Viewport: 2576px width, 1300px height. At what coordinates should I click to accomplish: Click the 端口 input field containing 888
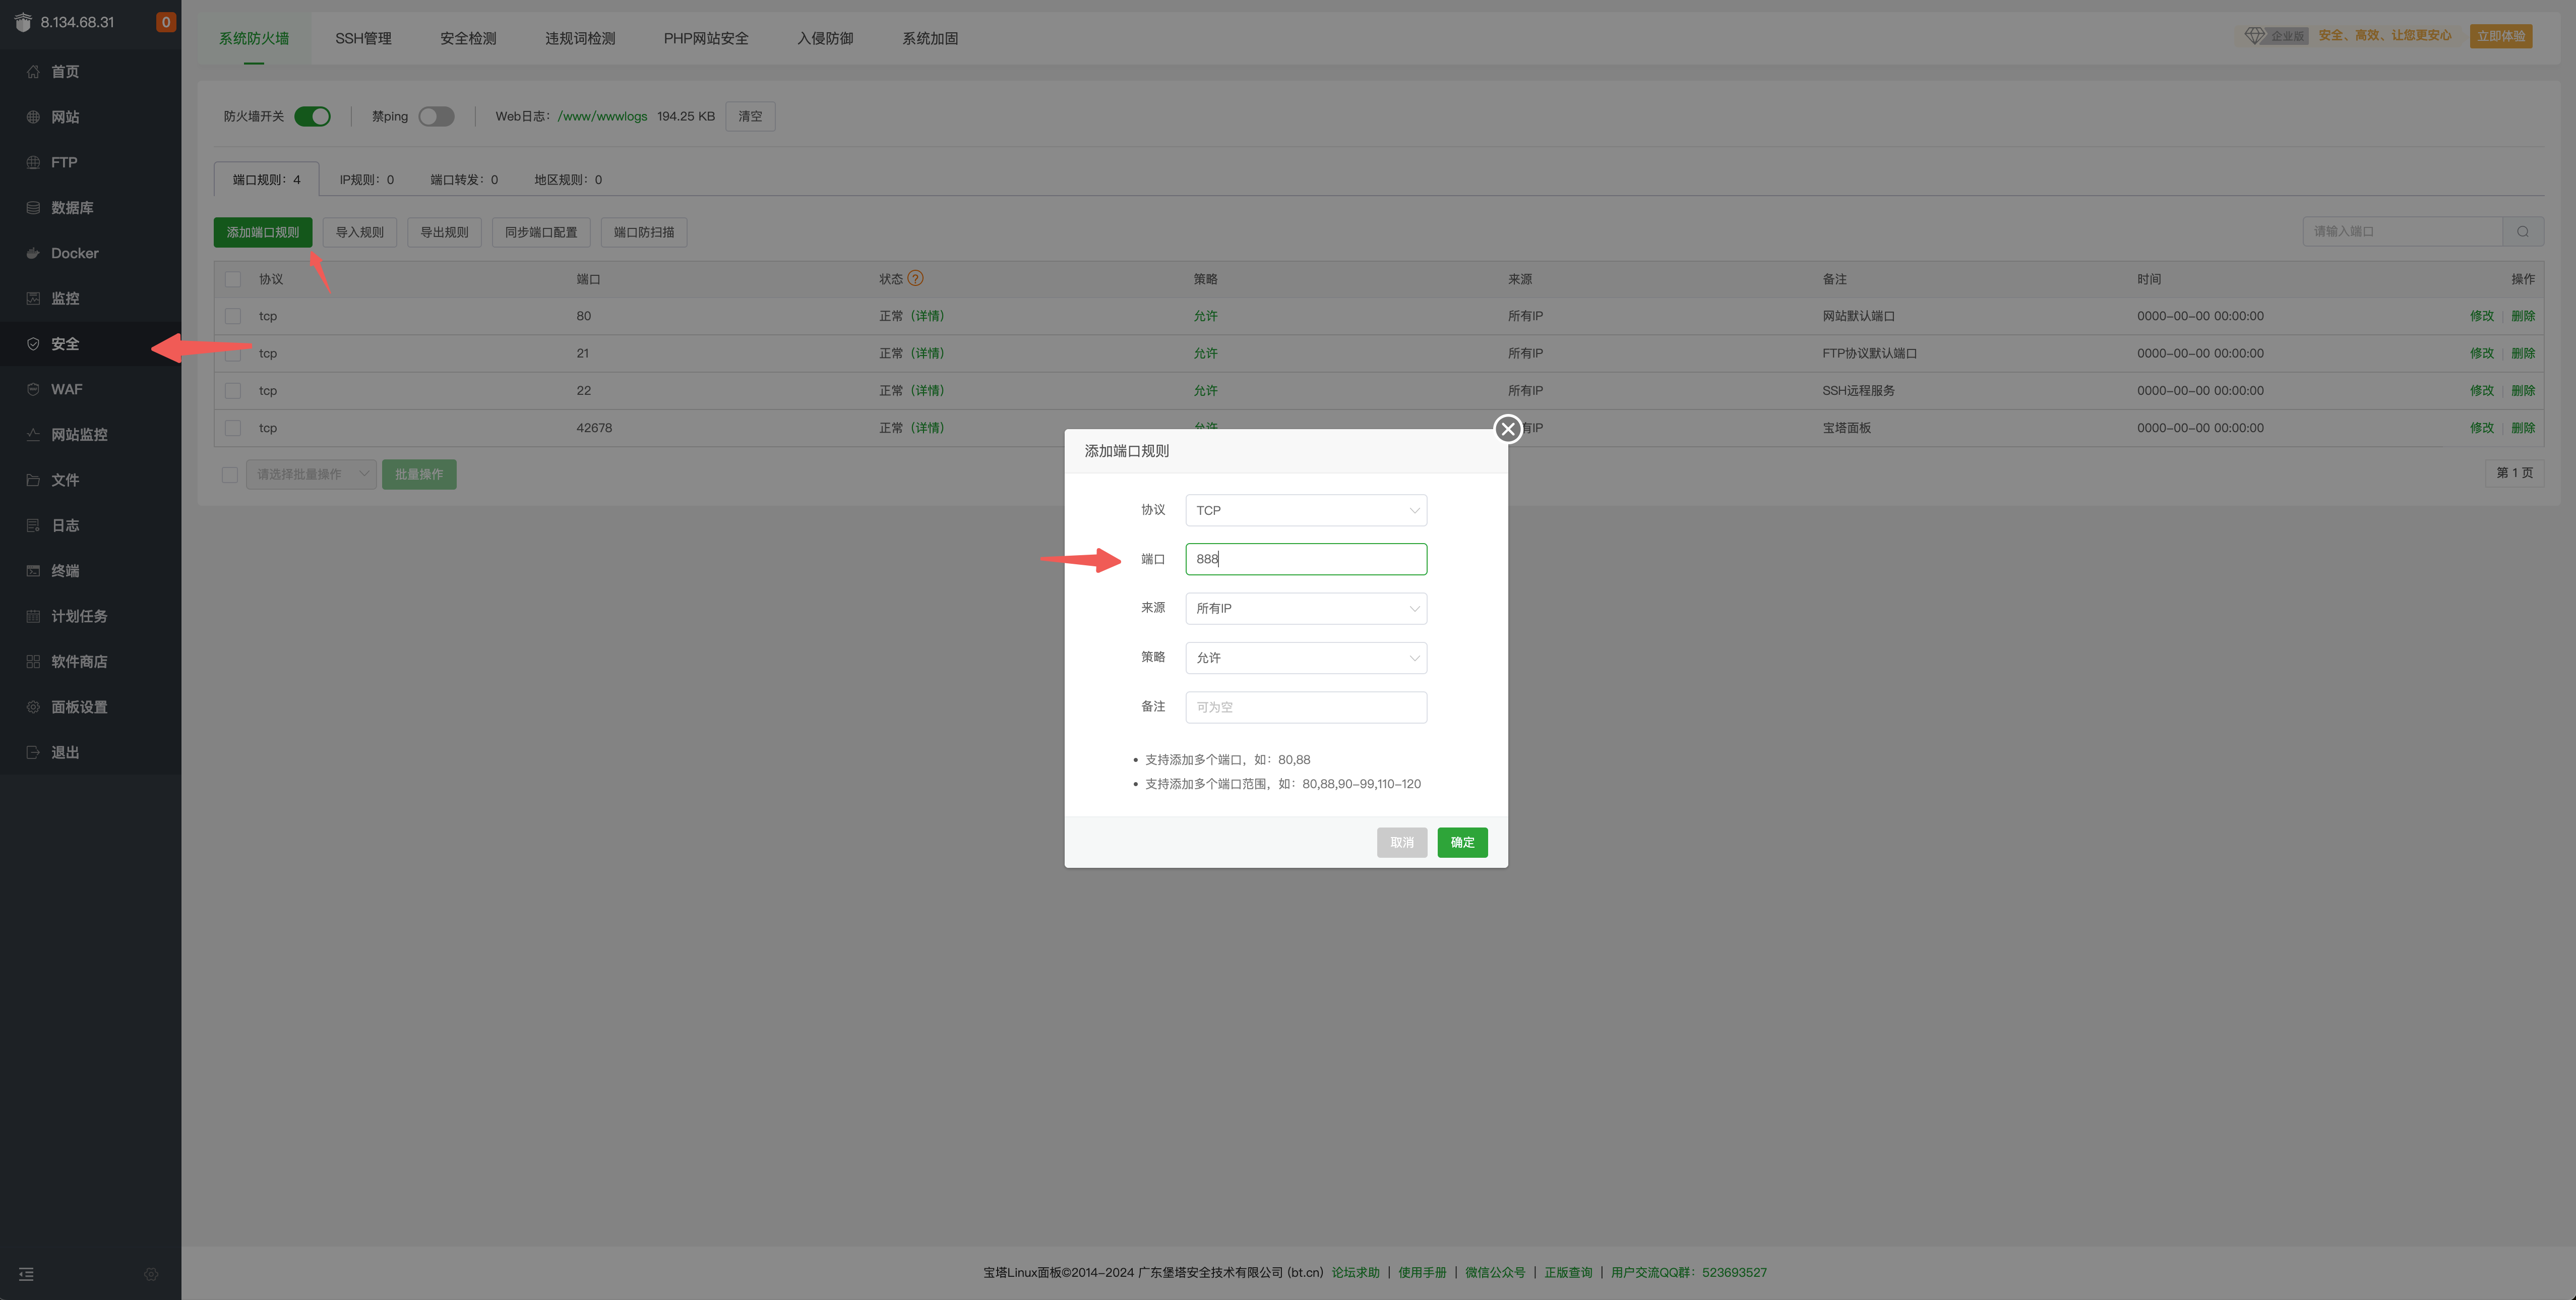[x=1306, y=559]
